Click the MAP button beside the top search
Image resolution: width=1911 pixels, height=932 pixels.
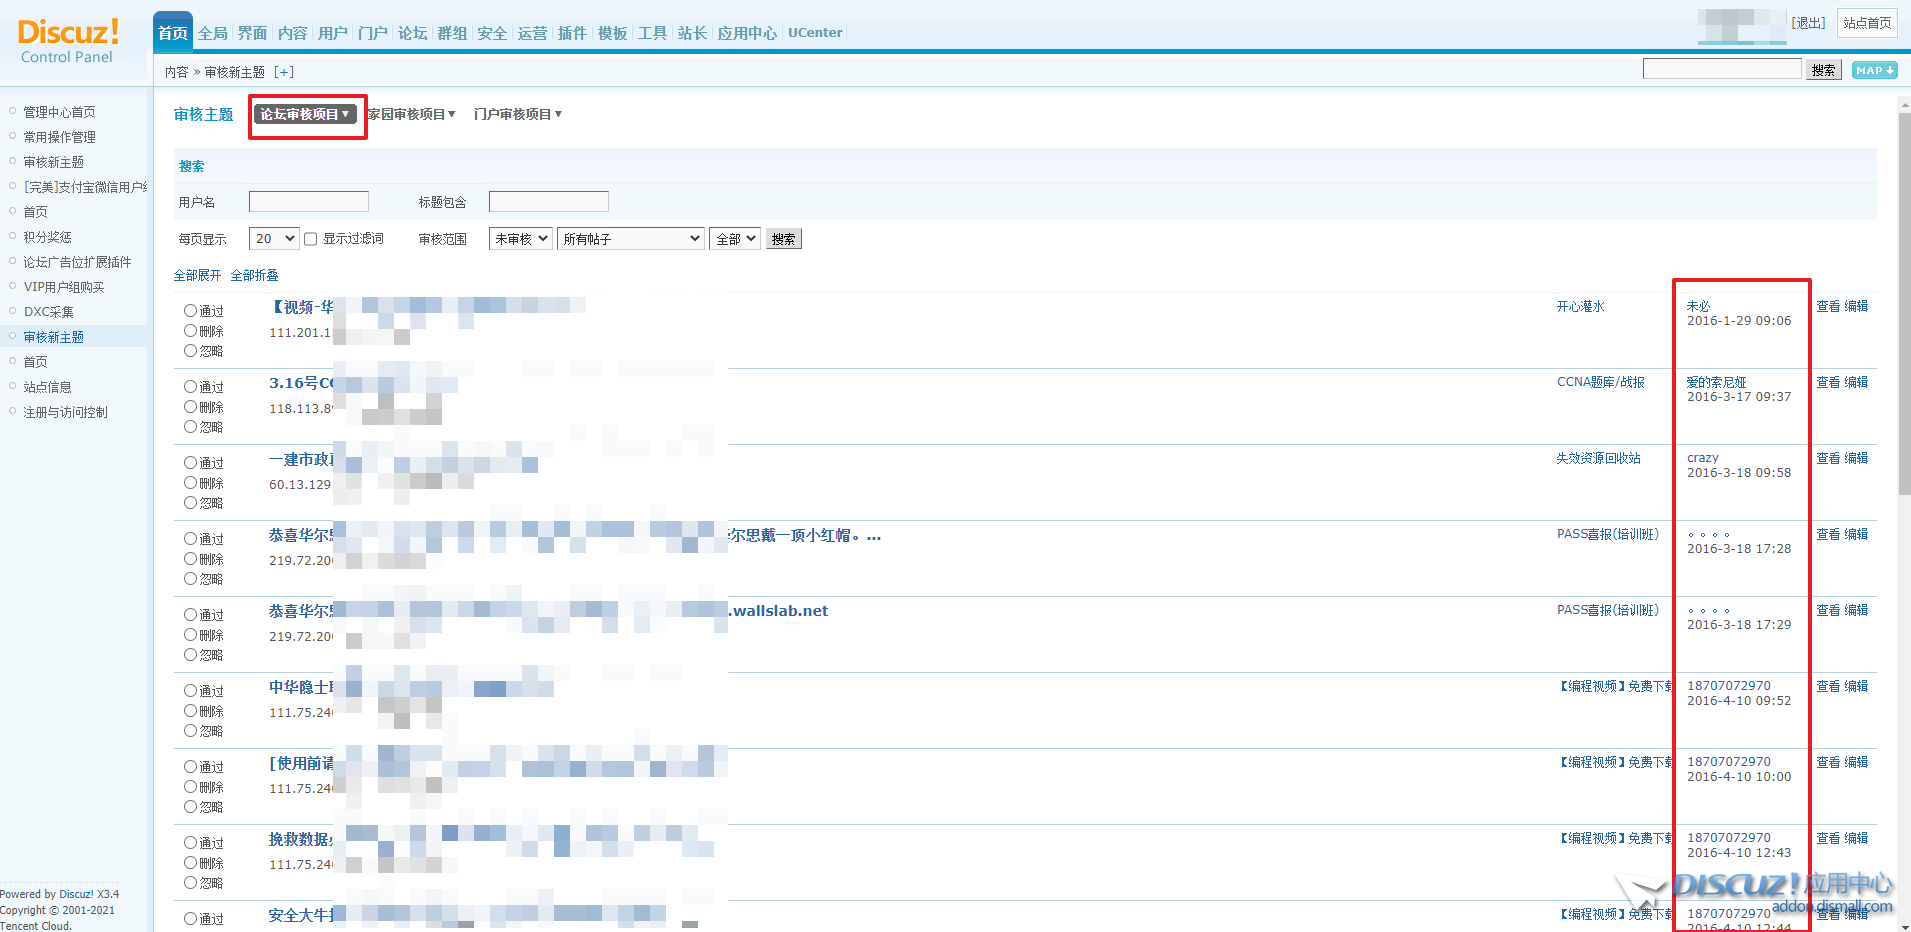tap(1873, 70)
